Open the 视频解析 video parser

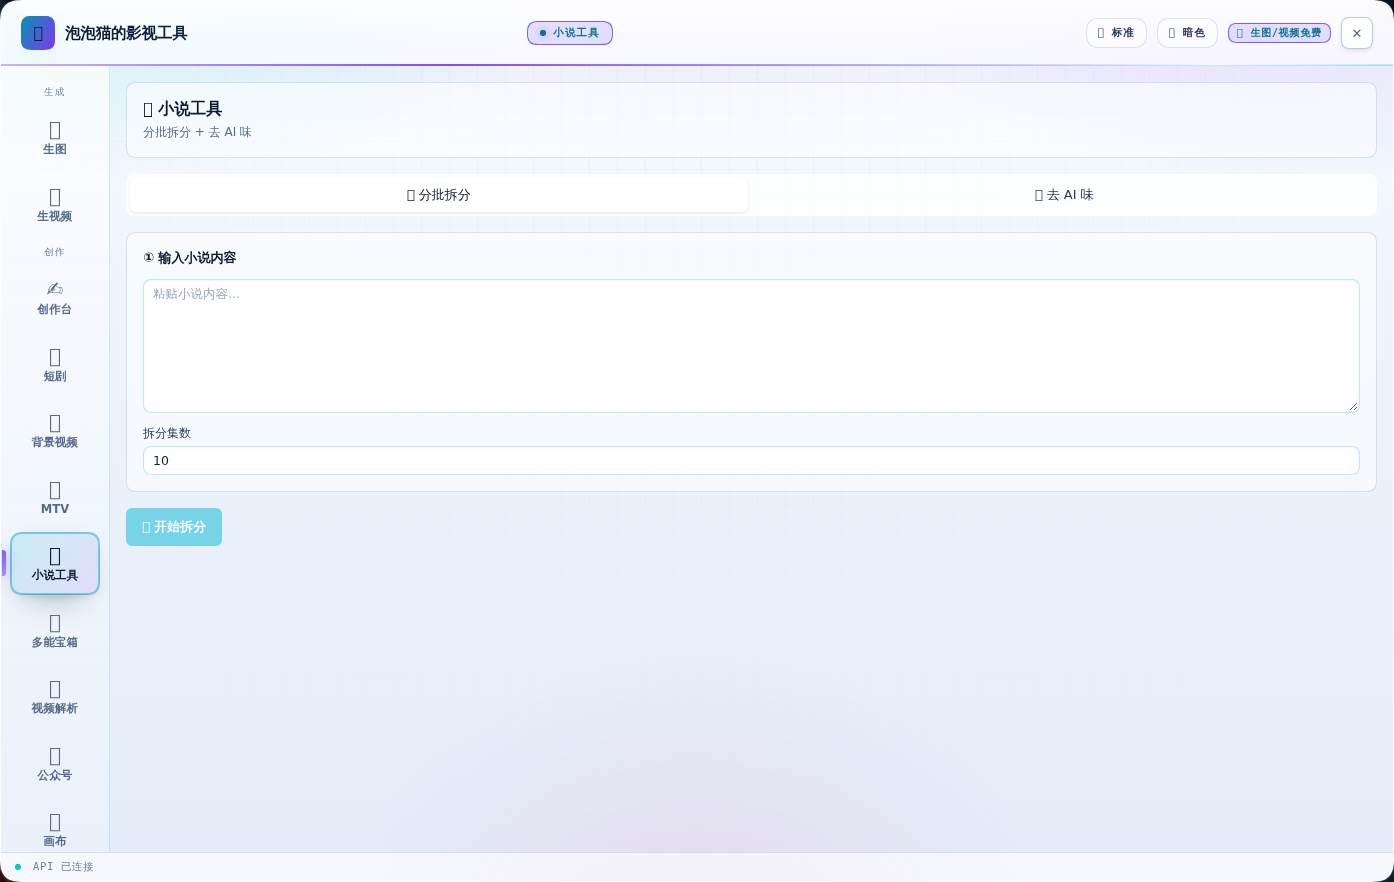[55, 697]
